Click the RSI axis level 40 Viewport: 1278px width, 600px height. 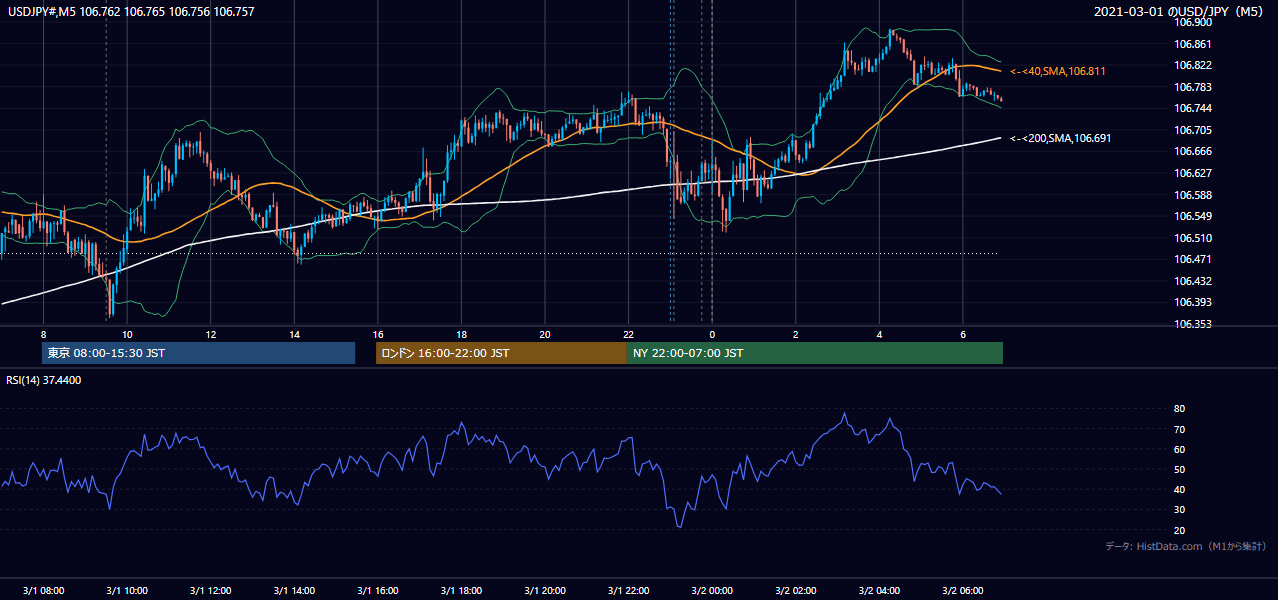click(1179, 490)
